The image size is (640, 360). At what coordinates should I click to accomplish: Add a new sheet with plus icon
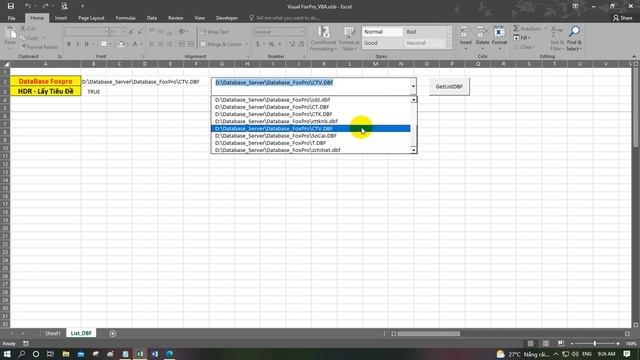[113, 333]
